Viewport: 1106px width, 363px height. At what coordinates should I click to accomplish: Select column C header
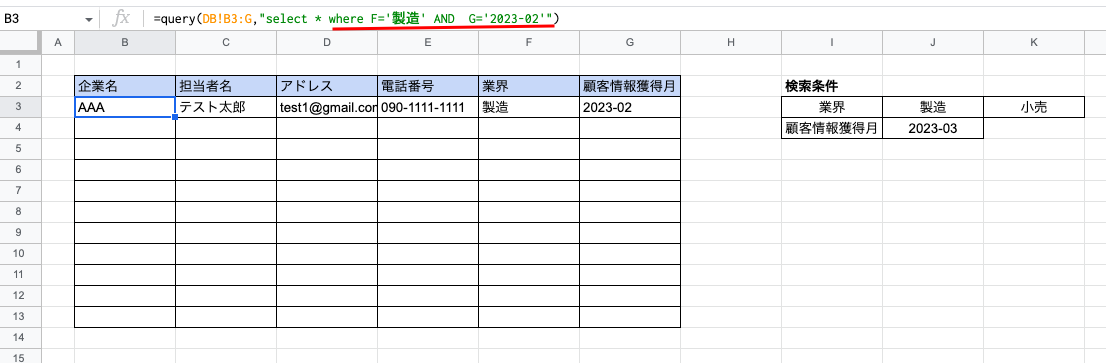(x=226, y=43)
